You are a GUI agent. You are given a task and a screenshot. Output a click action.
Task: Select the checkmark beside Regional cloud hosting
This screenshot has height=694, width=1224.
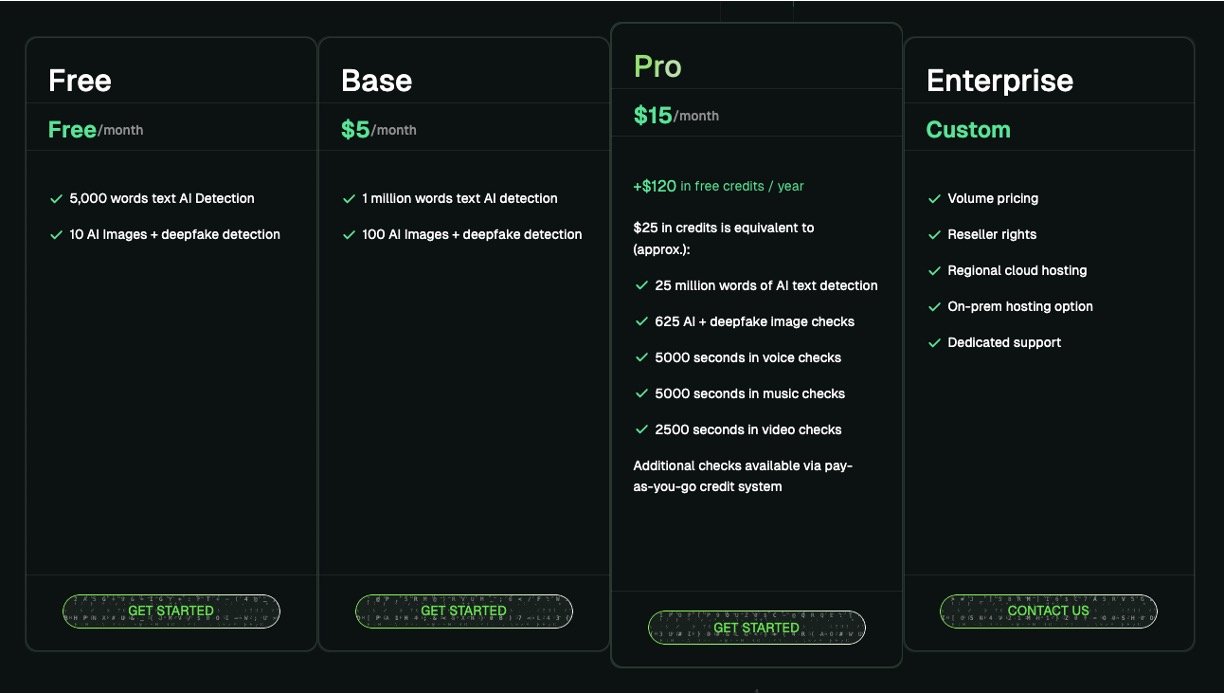pos(935,271)
